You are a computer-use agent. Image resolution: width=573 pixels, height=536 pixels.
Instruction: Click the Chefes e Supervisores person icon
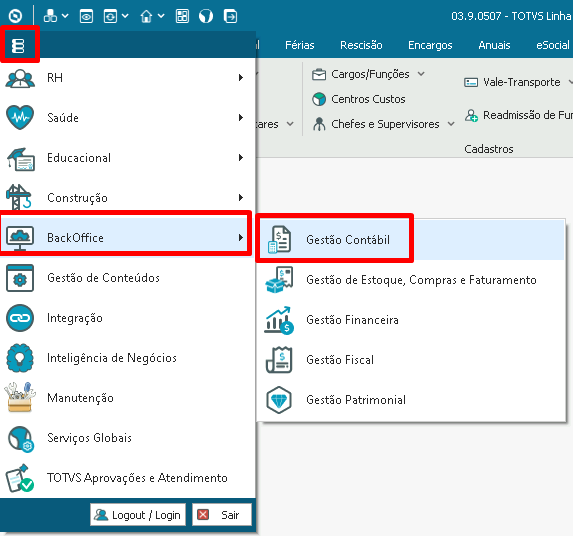click(319, 124)
